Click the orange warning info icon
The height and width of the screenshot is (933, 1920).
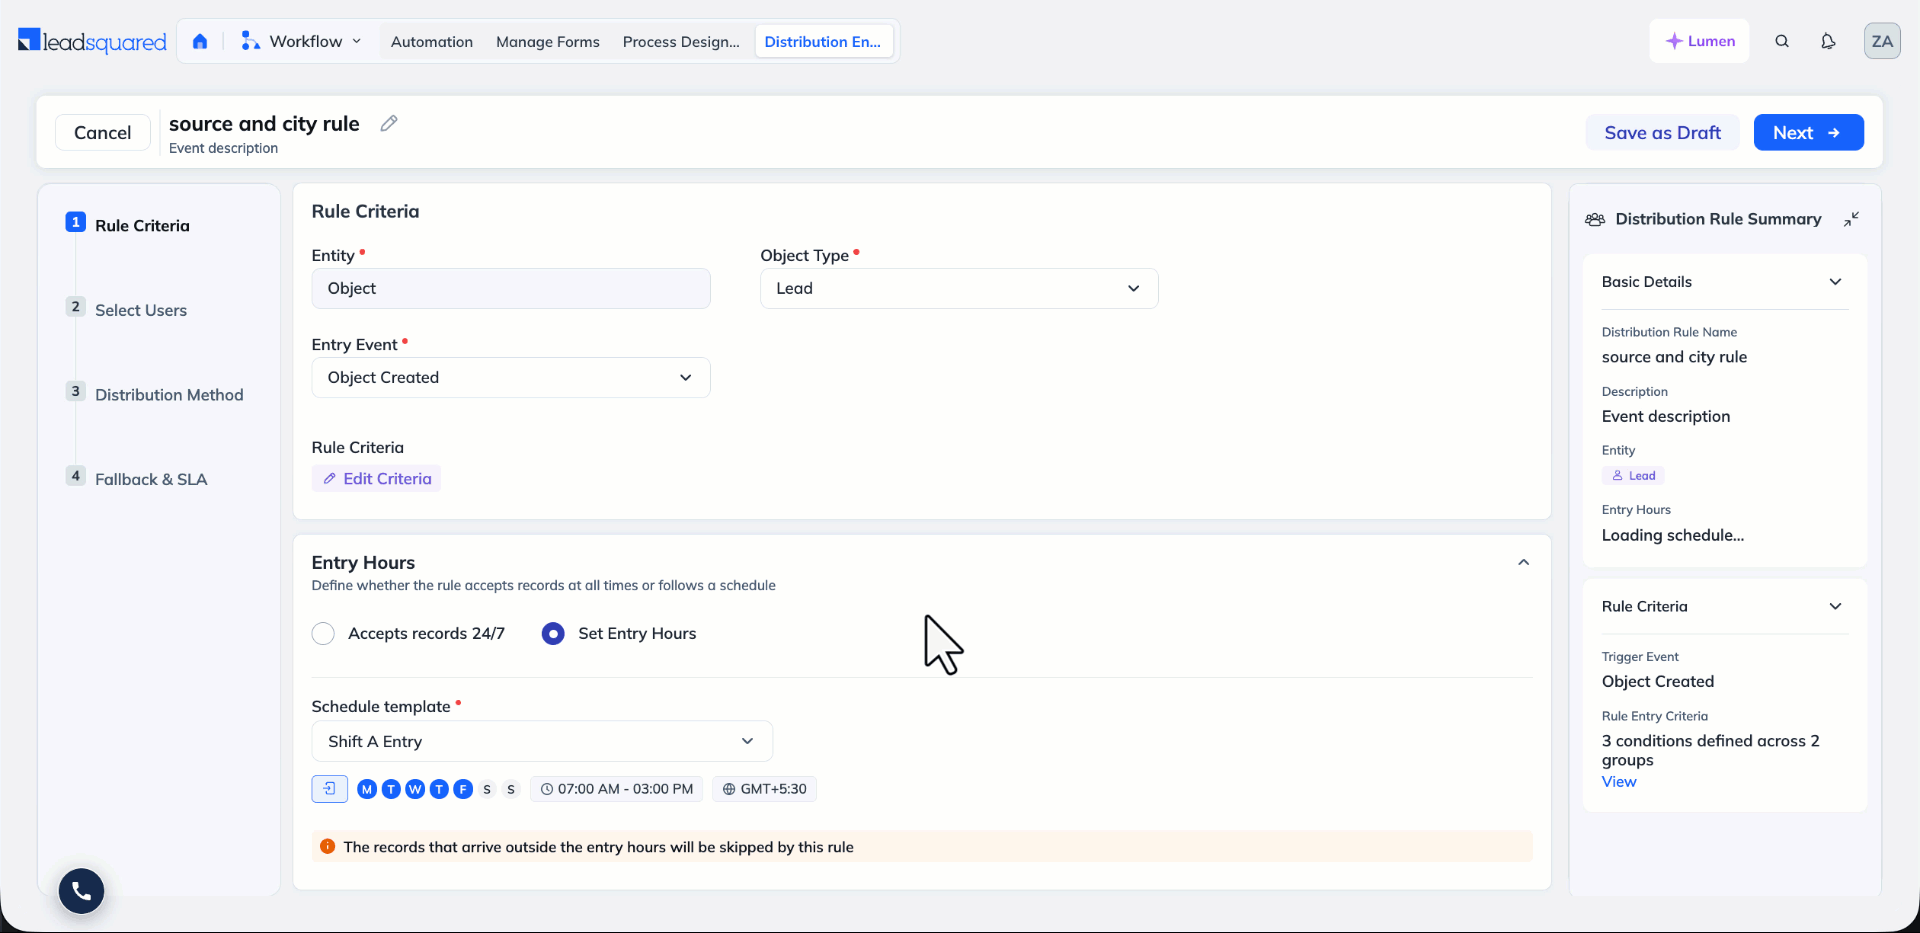[327, 846]
